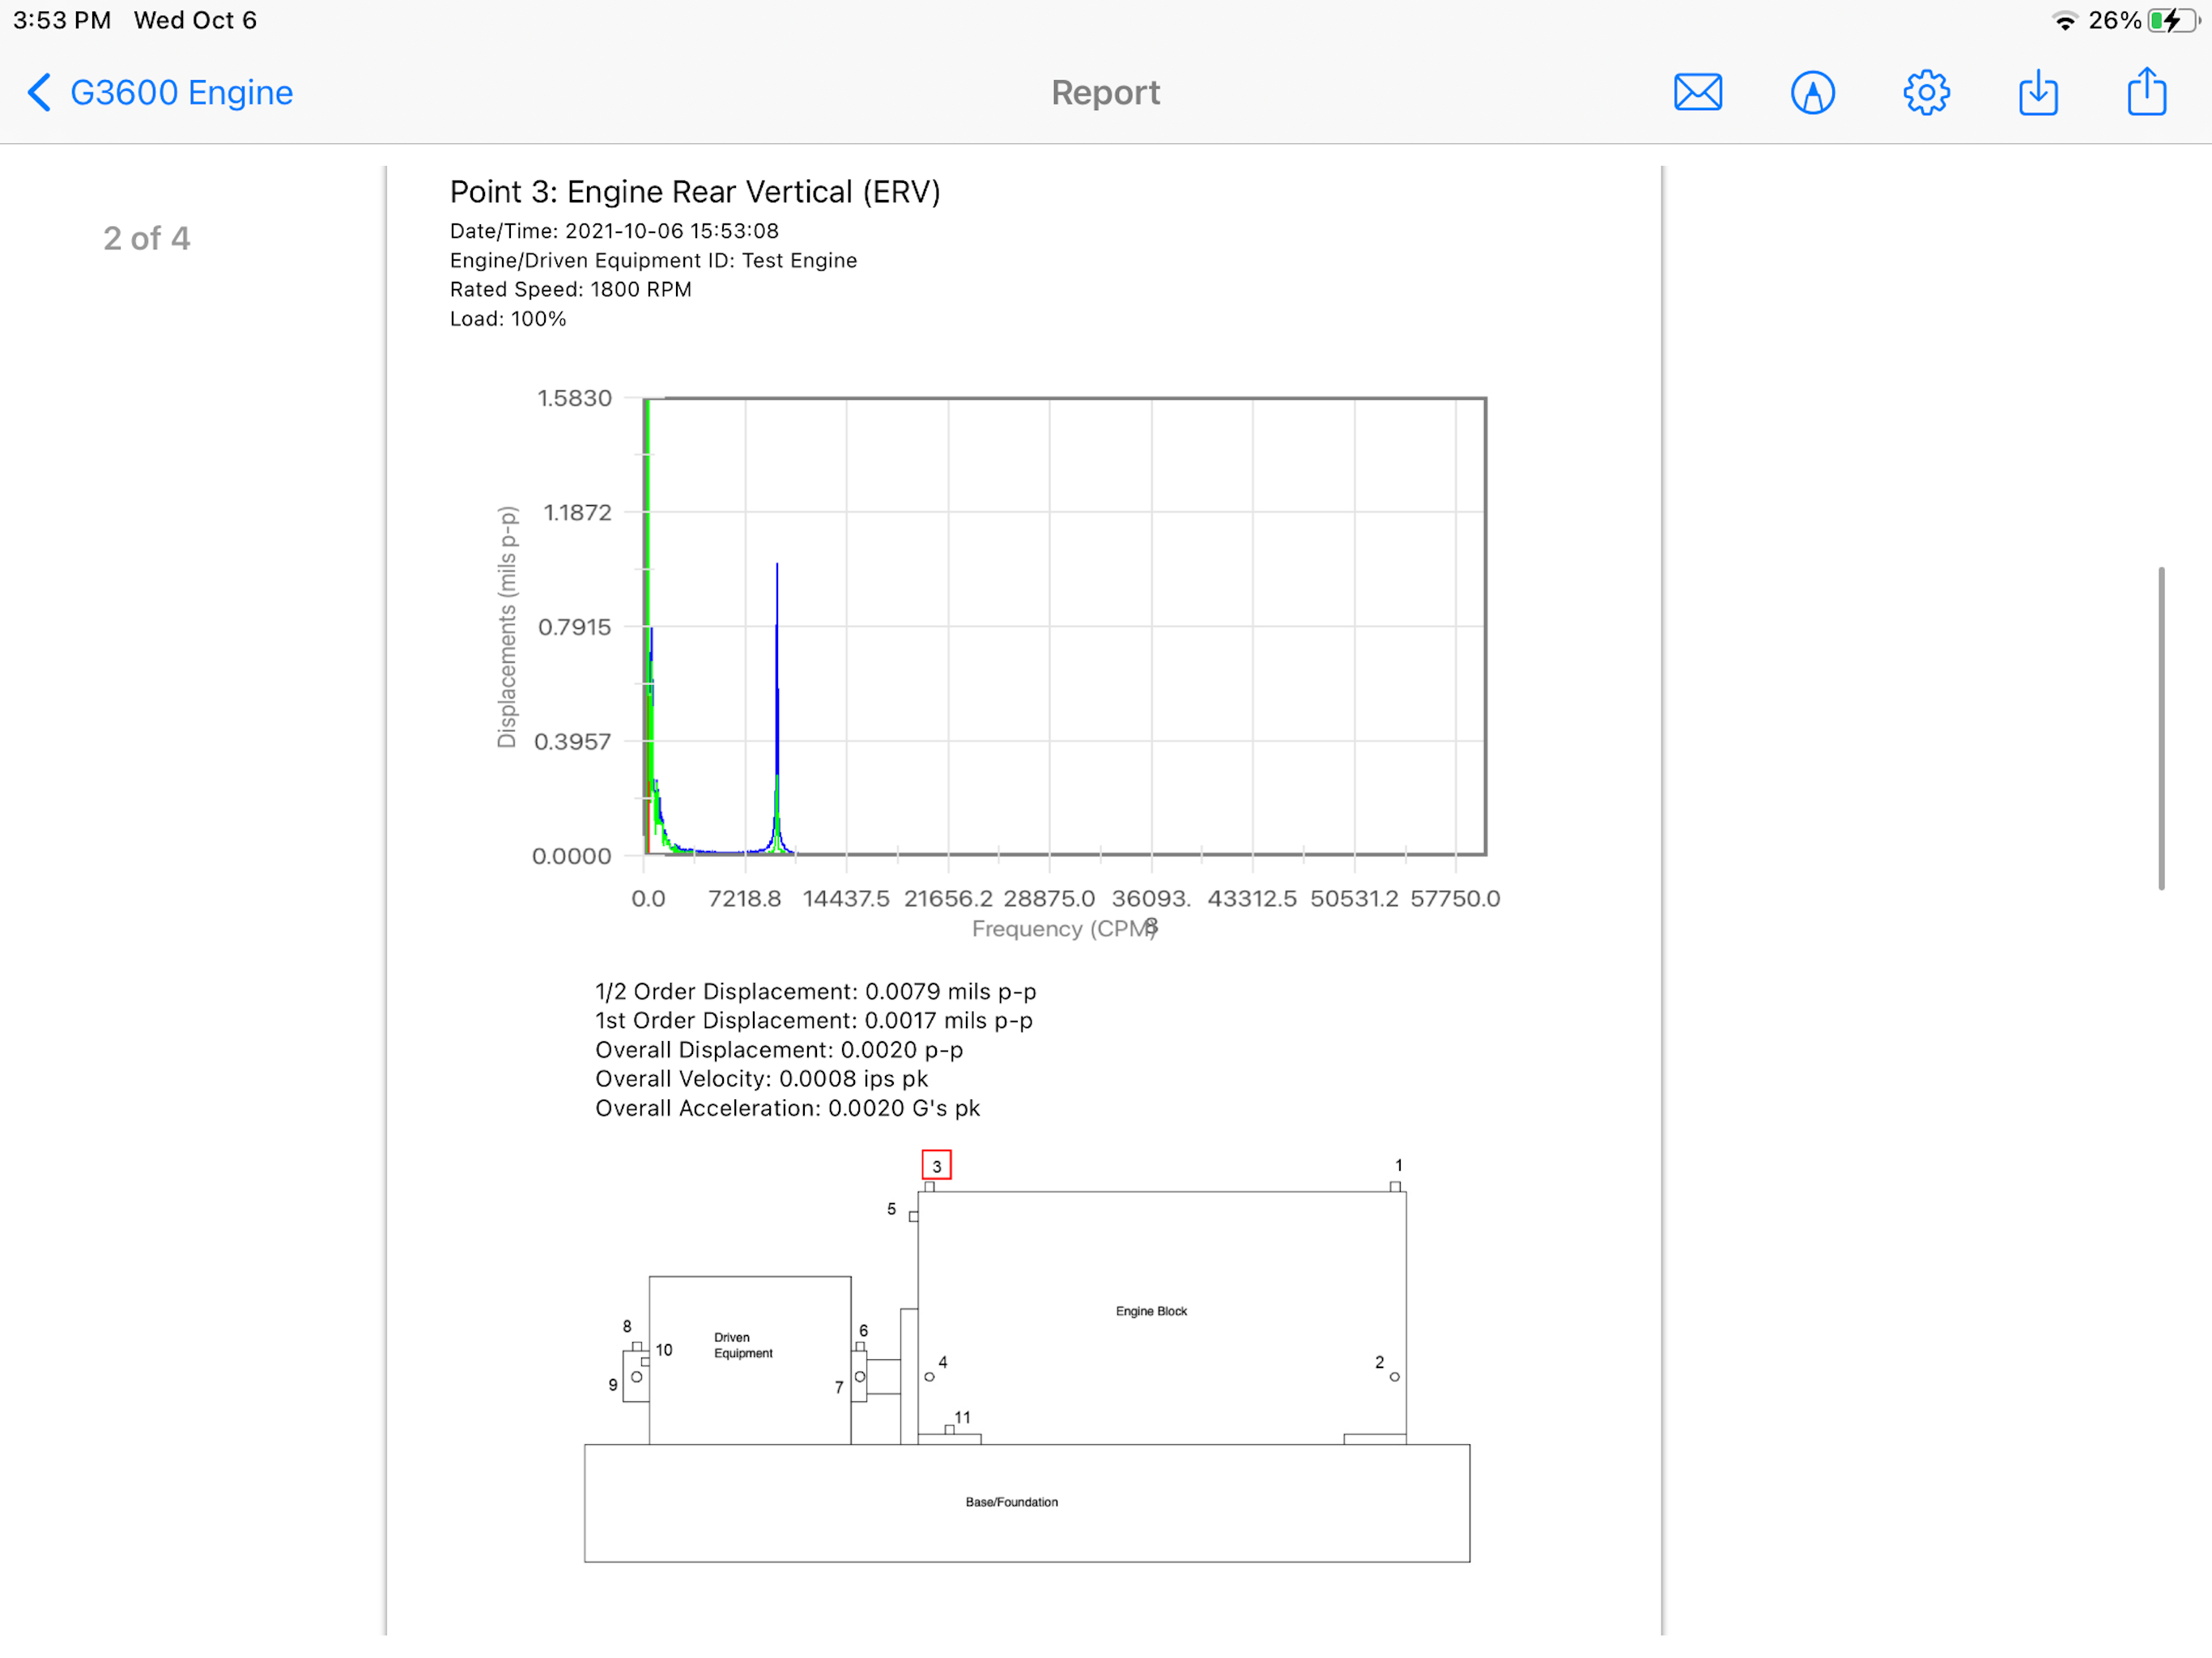Screen dimensions: 2212x1658
Task: Tap the share export icon
Action: tap(2146, 91)
